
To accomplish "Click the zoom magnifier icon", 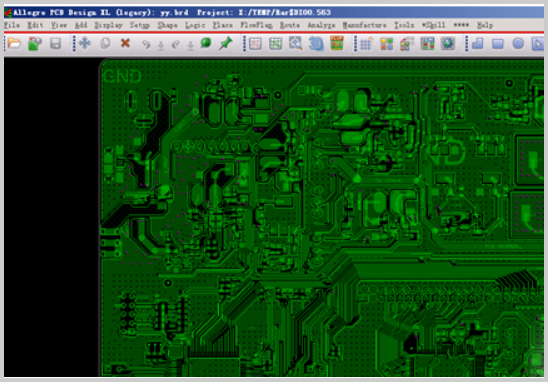I will tap(296, 44).
